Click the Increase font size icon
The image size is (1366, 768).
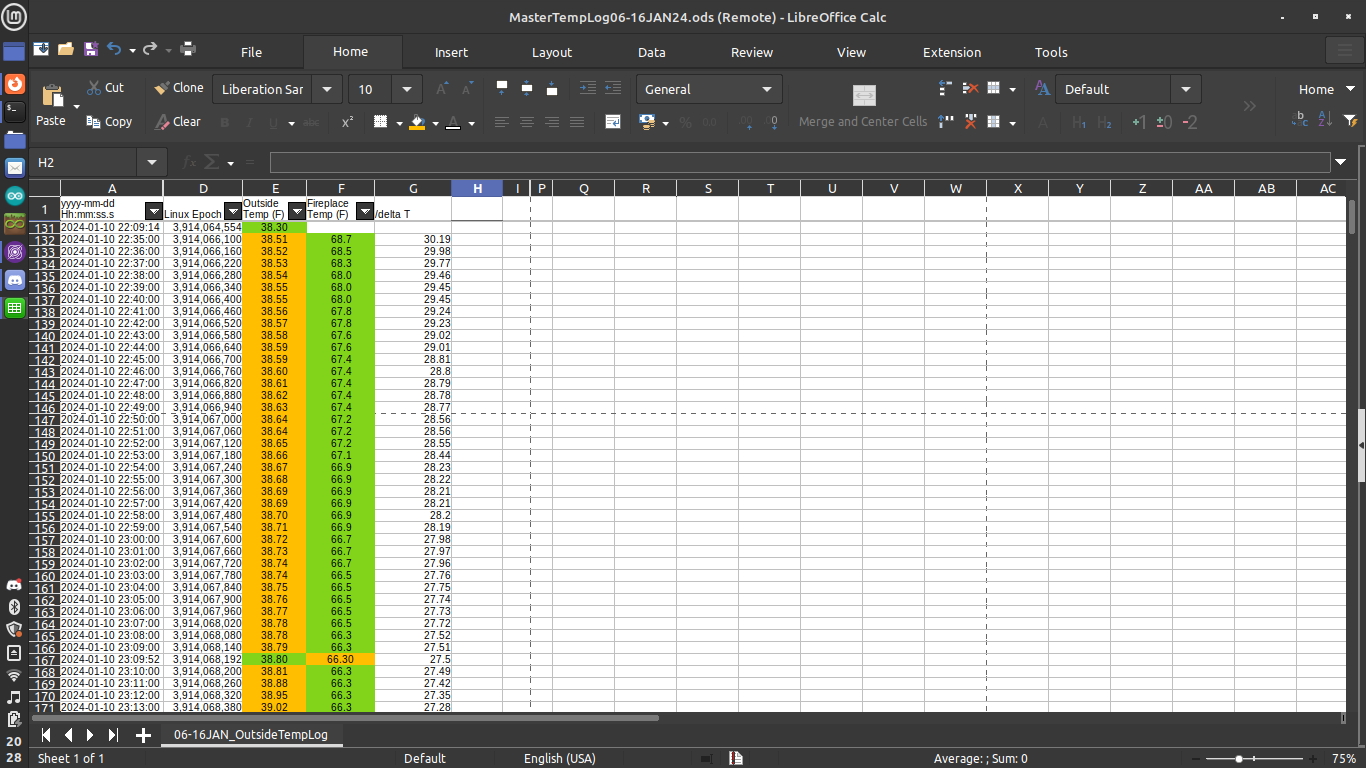click(442, 89)
